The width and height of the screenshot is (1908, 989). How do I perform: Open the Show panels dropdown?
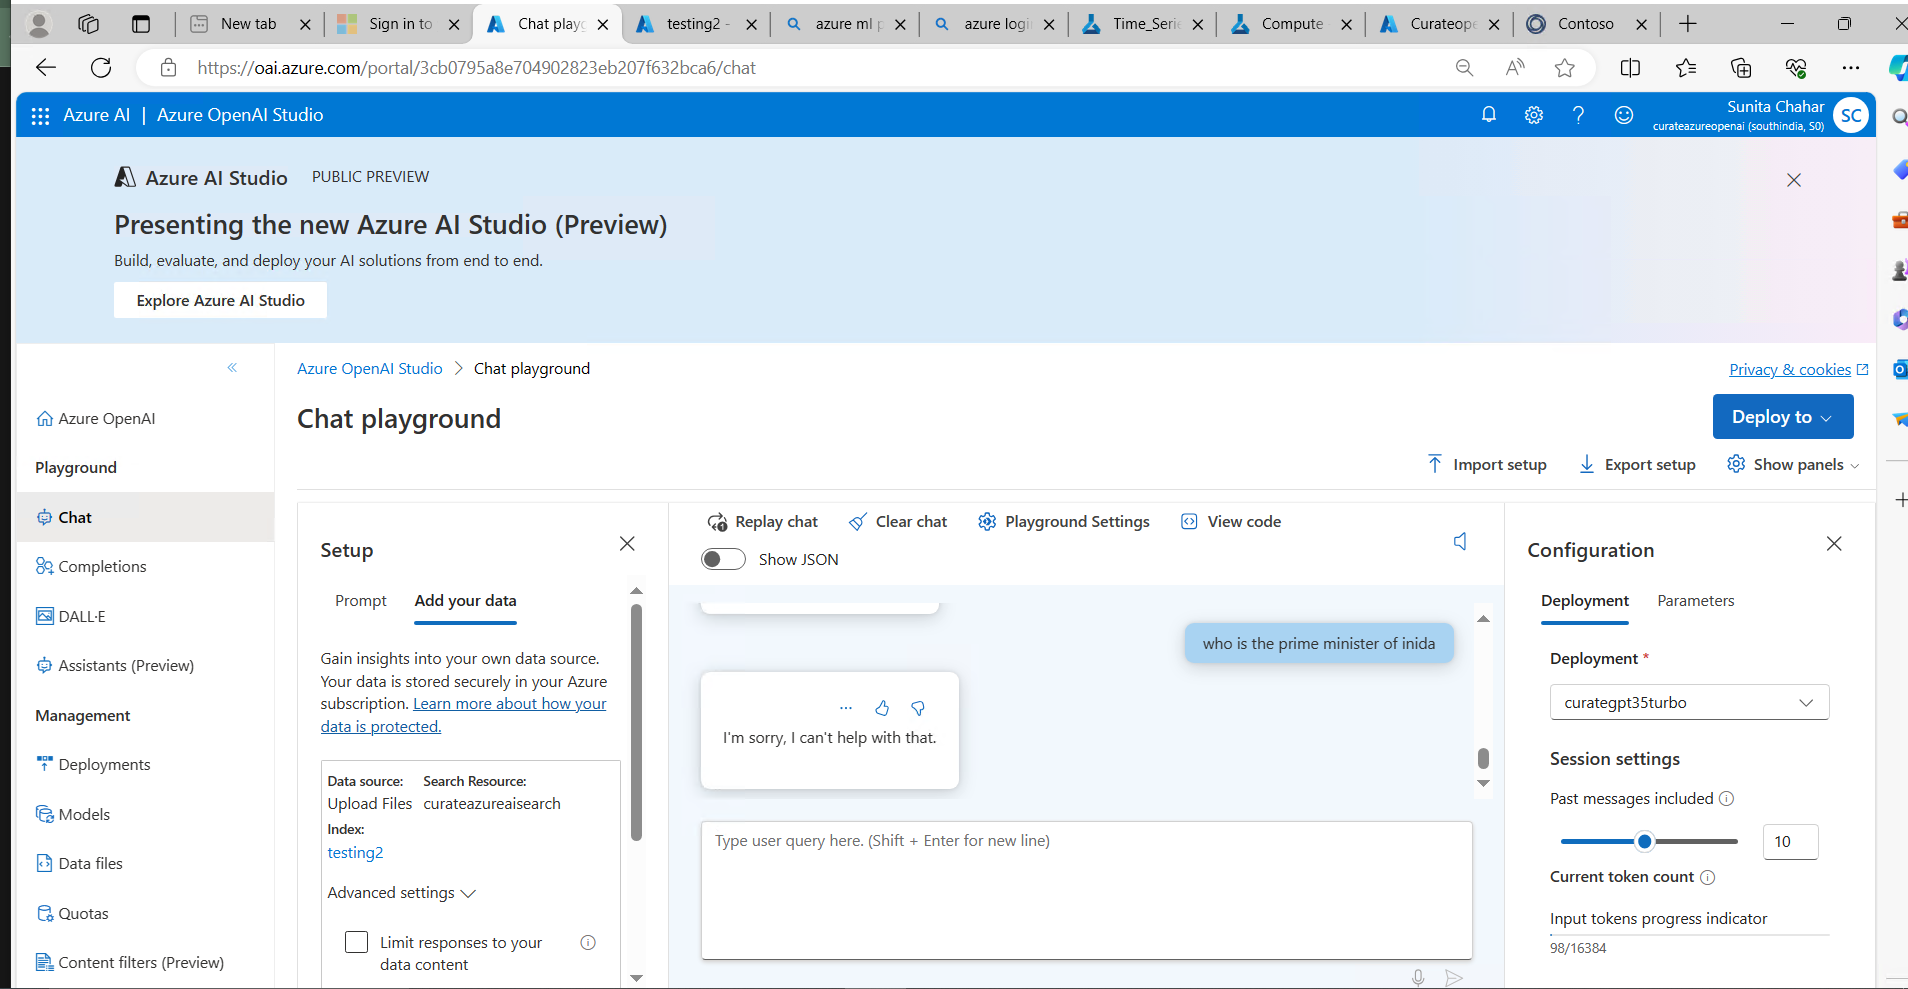click(x=1793, y=464)
